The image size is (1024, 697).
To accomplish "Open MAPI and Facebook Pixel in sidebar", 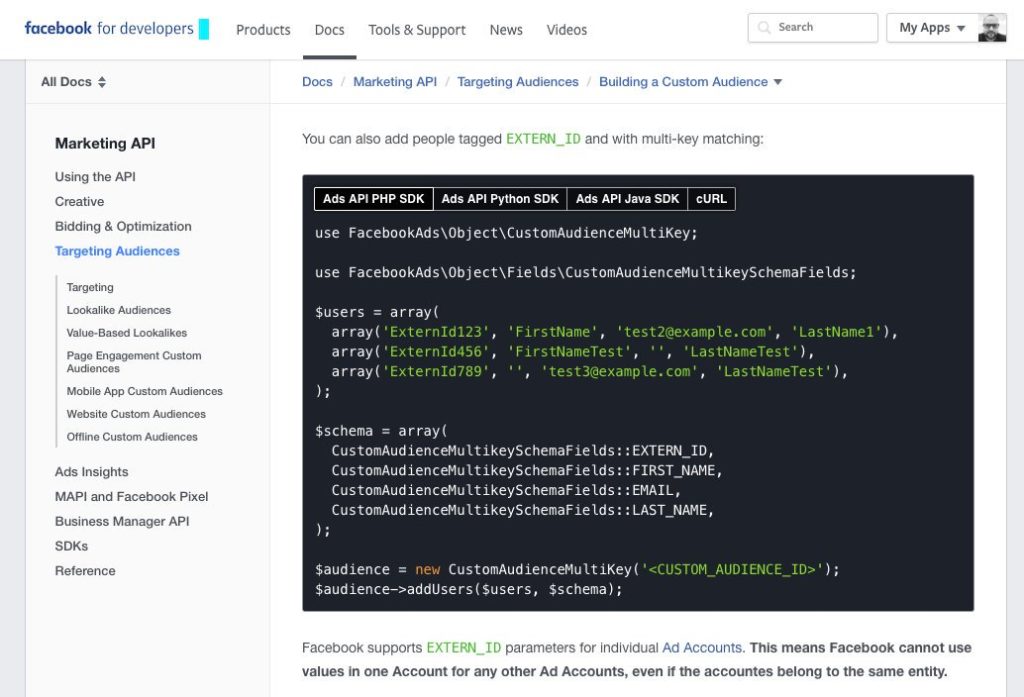I will [131, 496].
